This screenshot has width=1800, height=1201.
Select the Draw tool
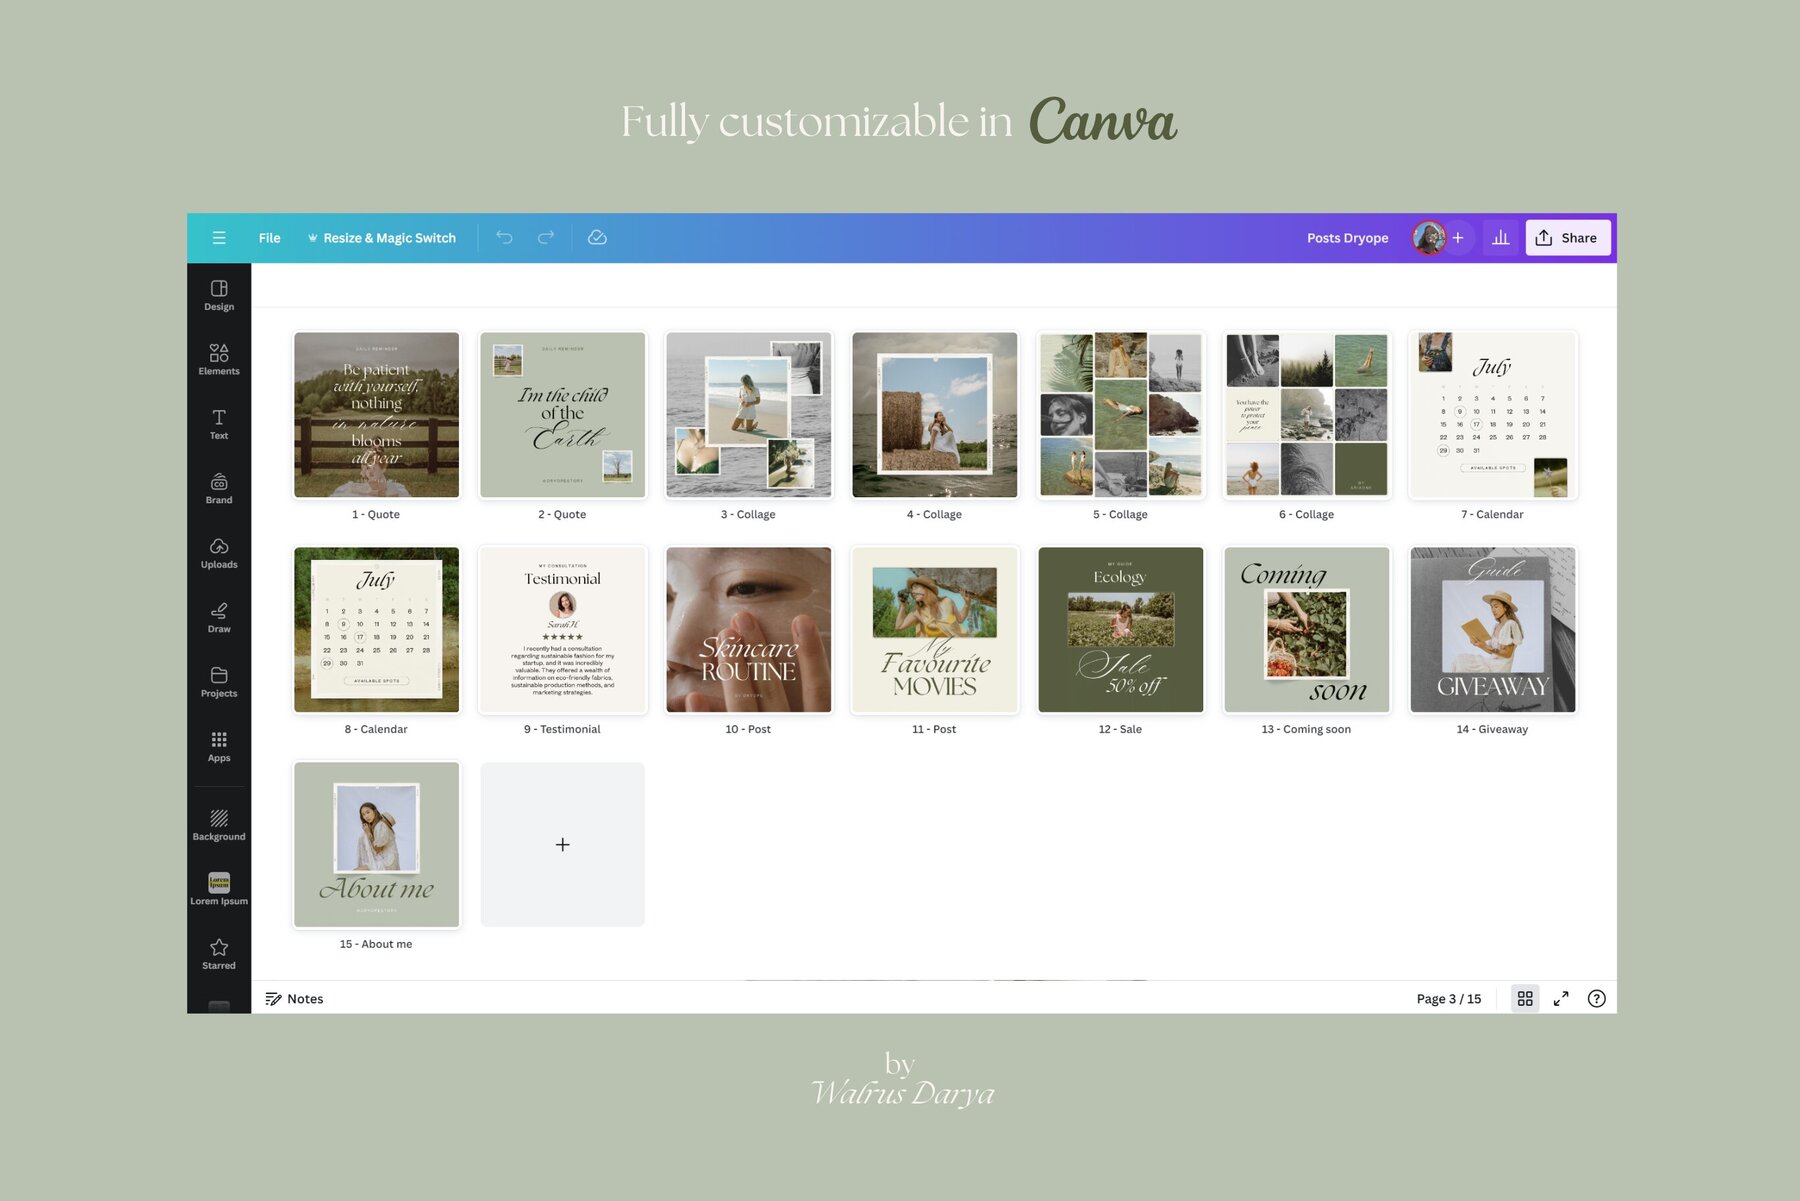tap(218, 617)
